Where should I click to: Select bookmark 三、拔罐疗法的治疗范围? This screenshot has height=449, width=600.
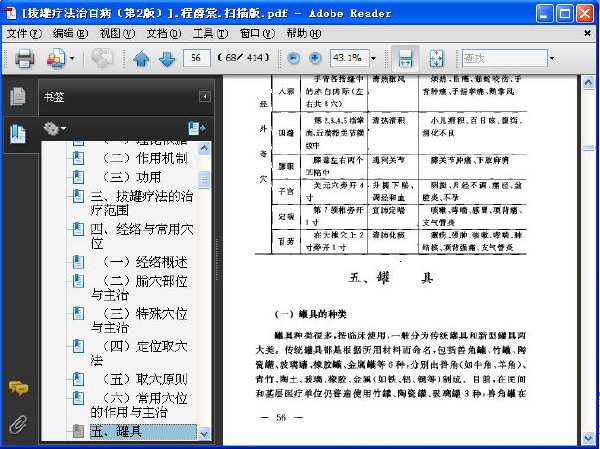click(x=142, y=203)
